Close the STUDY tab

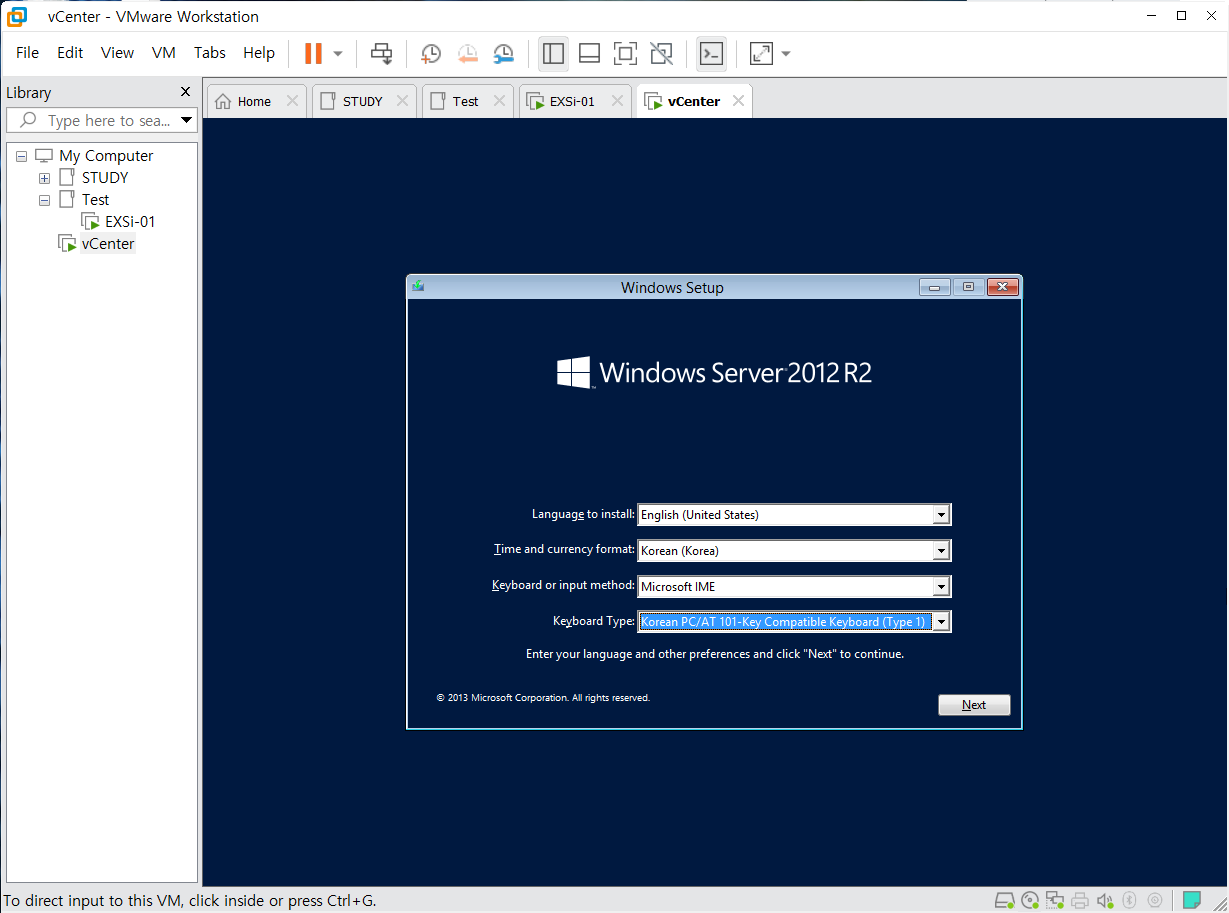[402, 101]
